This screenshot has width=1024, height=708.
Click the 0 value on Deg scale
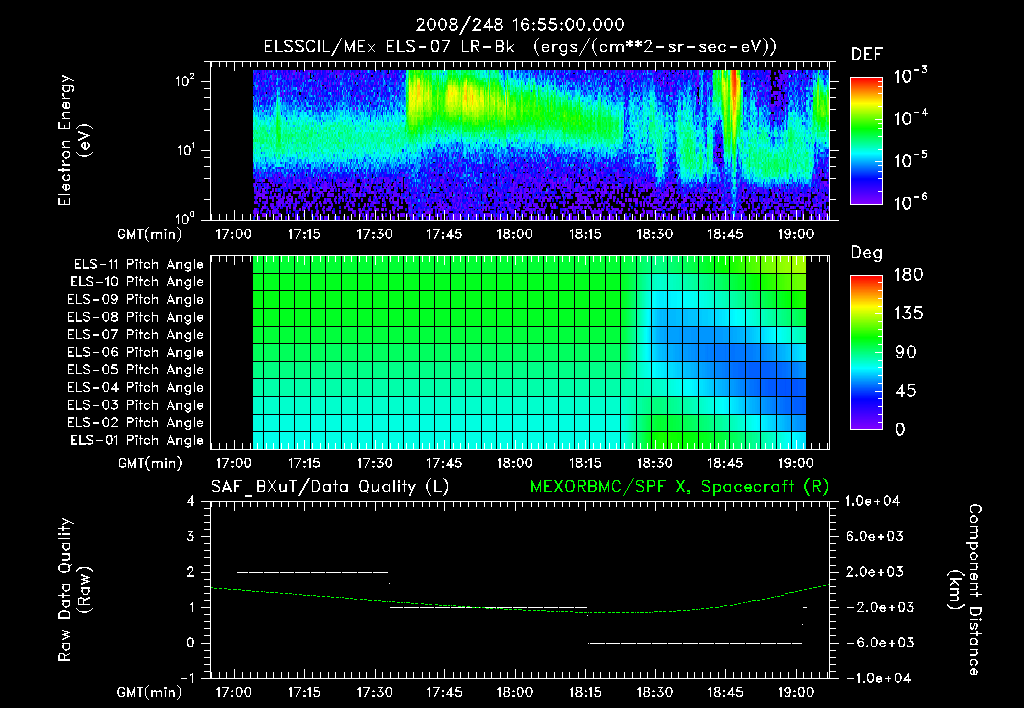[901, 429]
